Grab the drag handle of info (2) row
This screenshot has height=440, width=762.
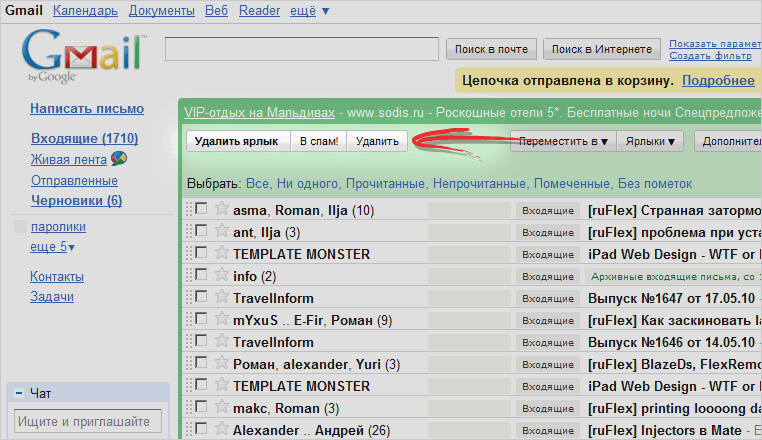[x=189, y=276]
